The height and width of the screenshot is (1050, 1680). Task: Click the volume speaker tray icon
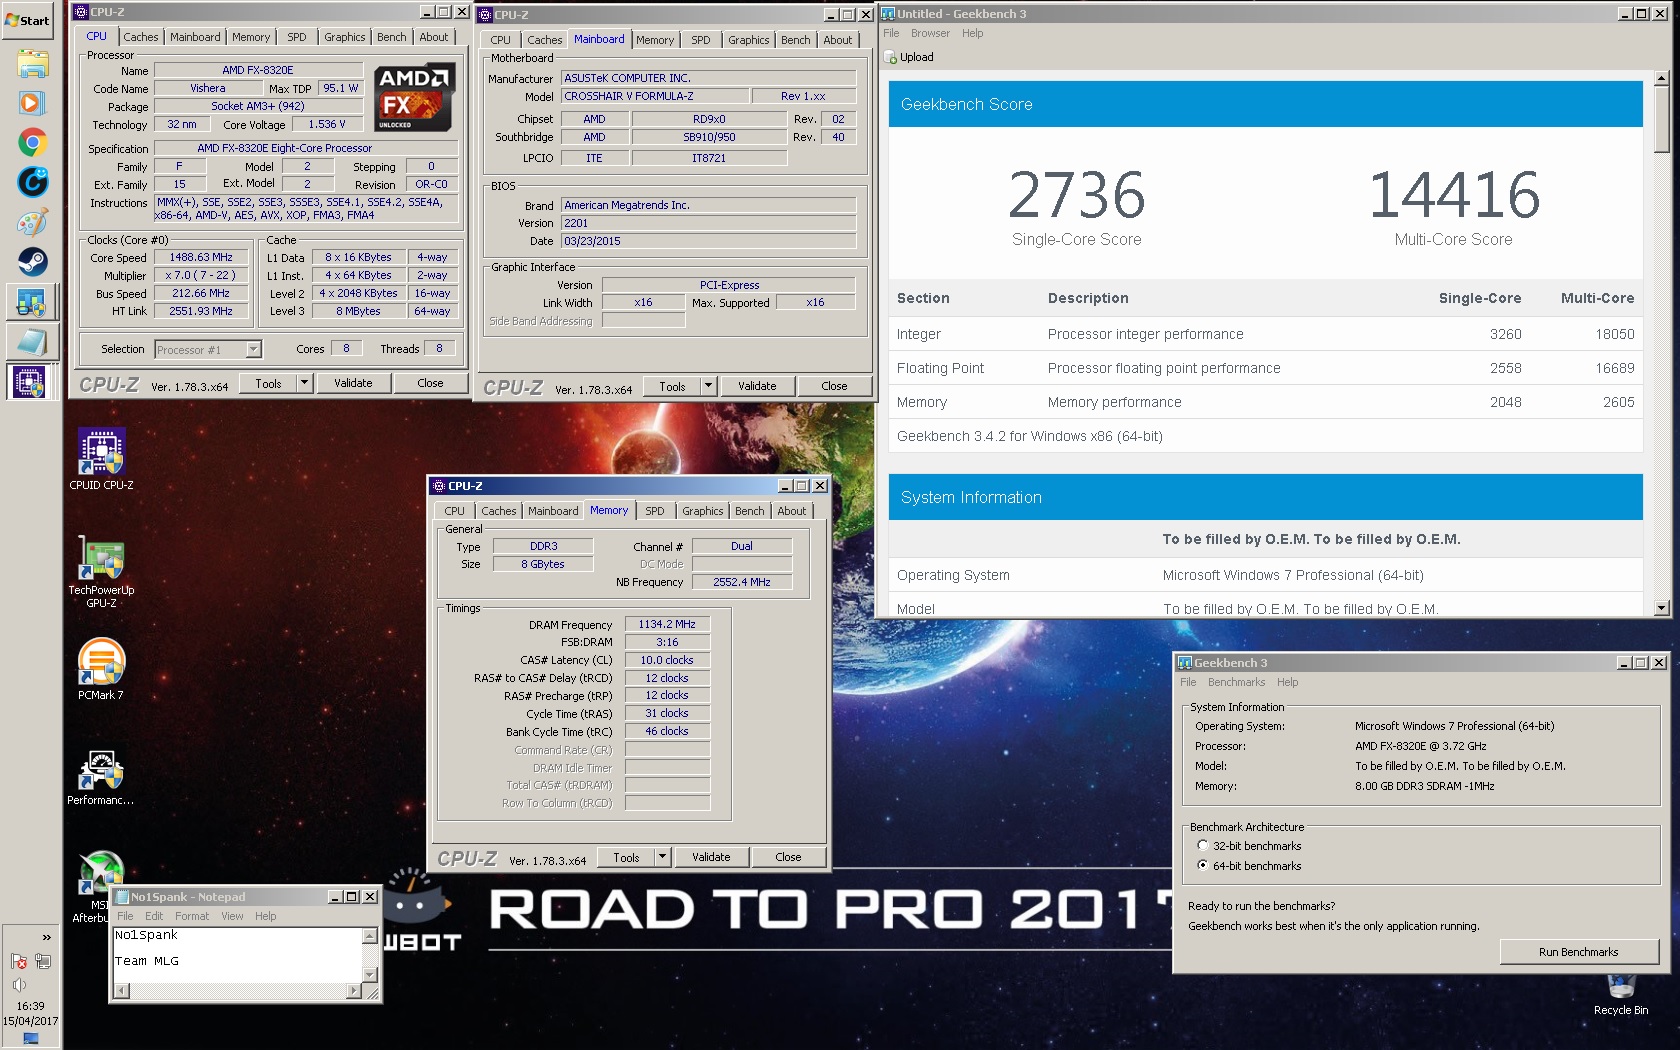point(18,985)
